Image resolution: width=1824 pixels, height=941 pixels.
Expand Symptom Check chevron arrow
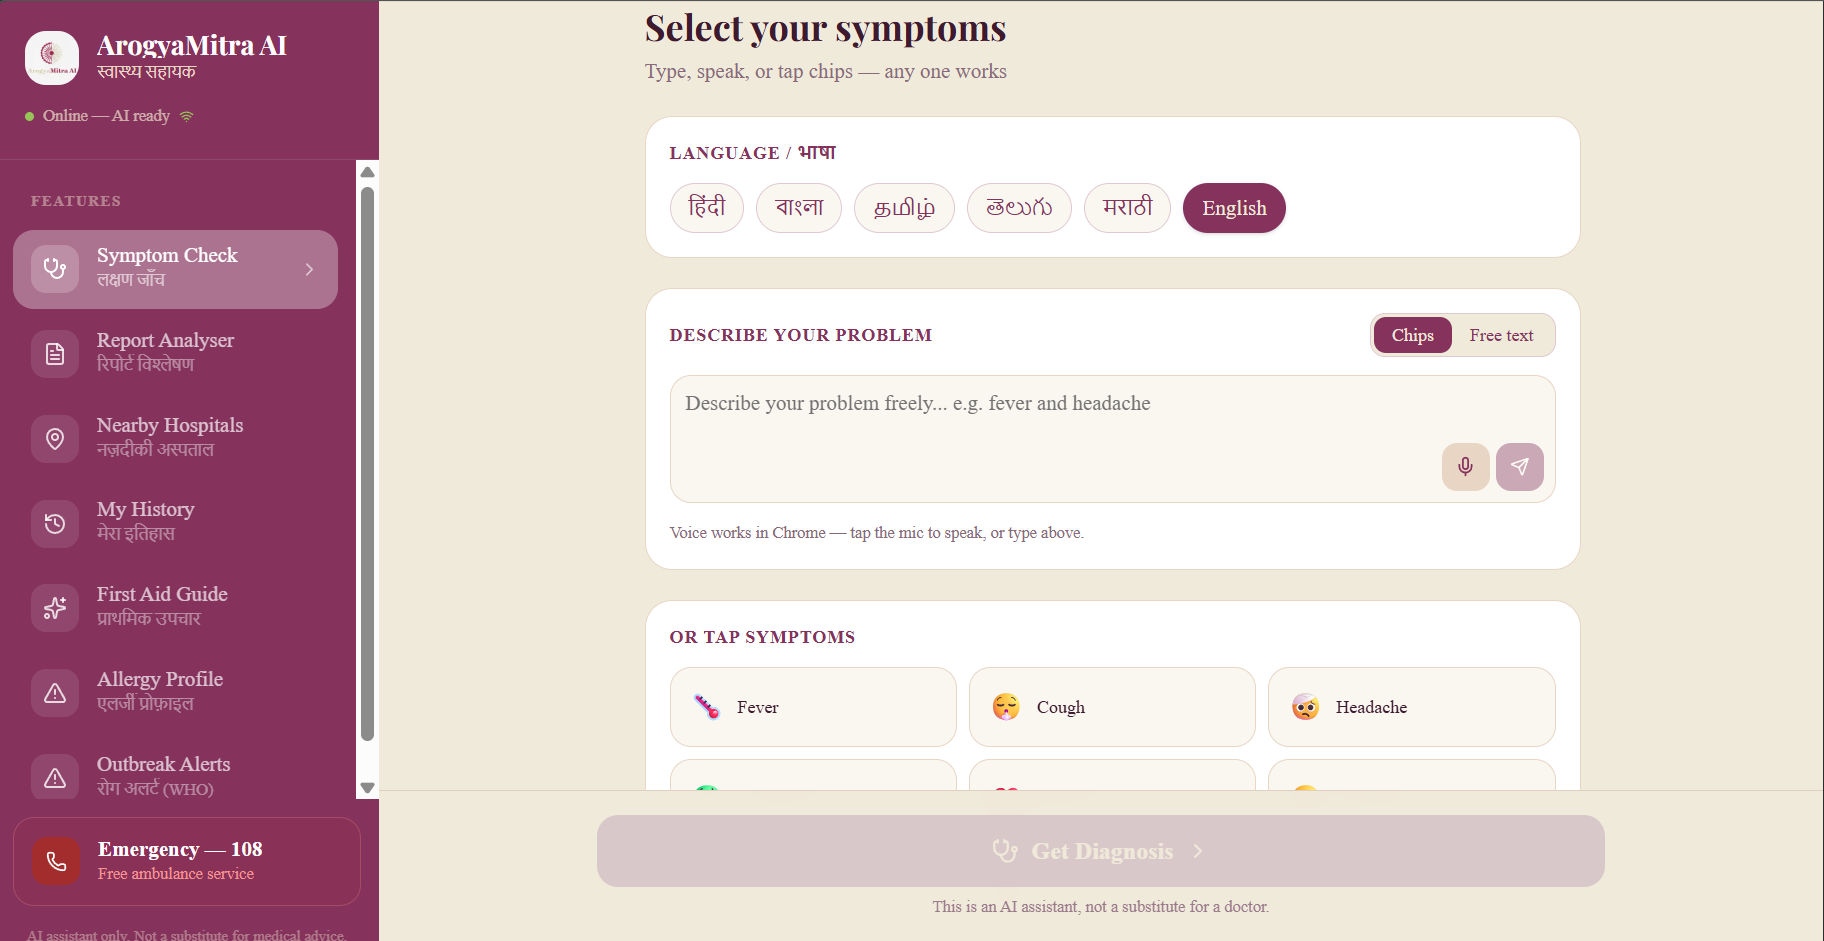310,269
